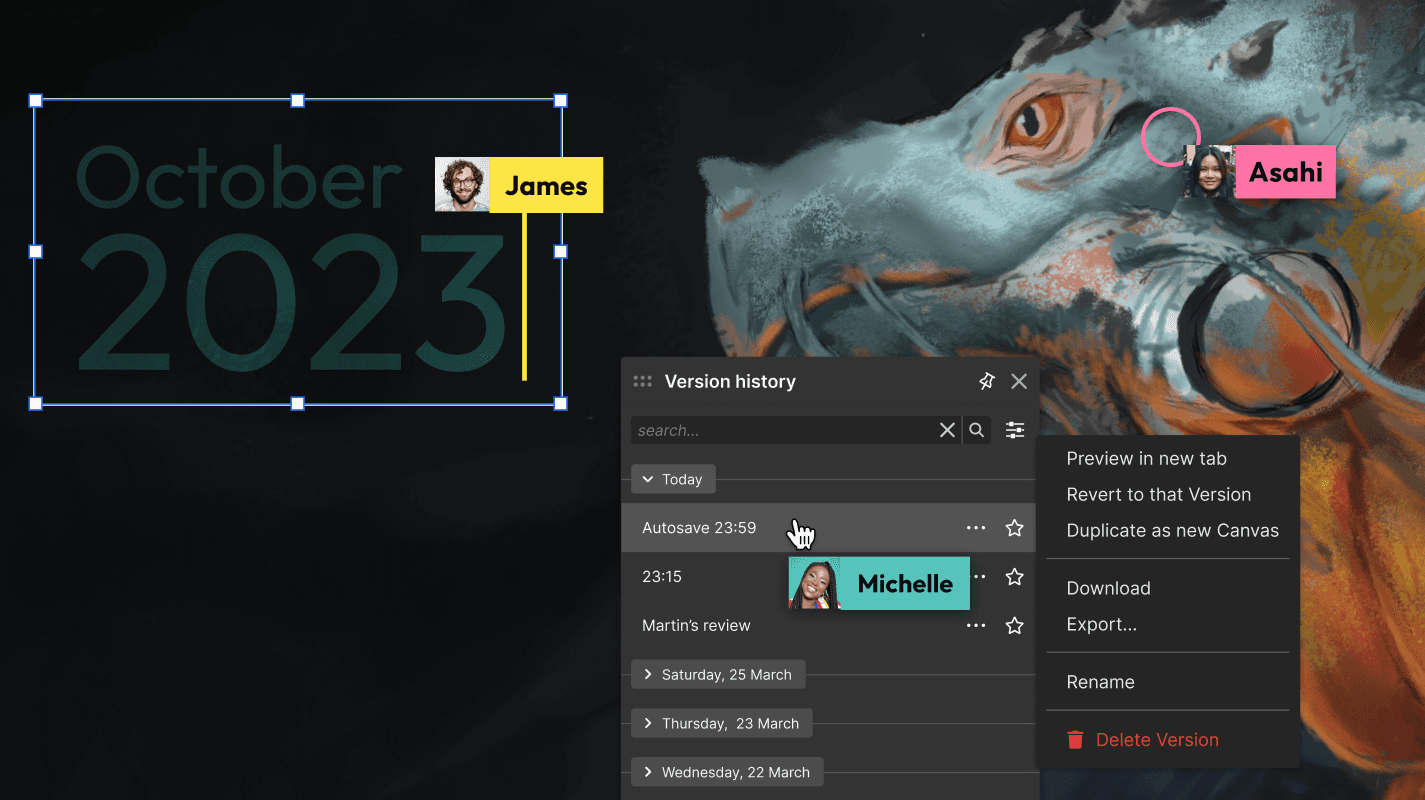Image resolution: width=1425 pixels, height=800 pixels.
Task: Star the Autosave 23:59 version
Action: coord(1014,528)
